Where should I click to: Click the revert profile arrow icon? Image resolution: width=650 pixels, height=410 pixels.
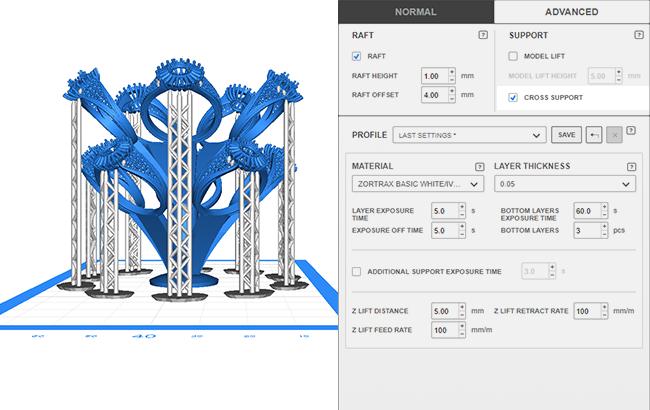(594, 134)
